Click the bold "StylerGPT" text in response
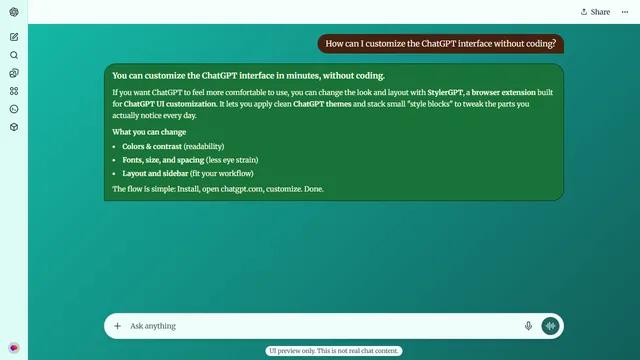 click(445, 93)
